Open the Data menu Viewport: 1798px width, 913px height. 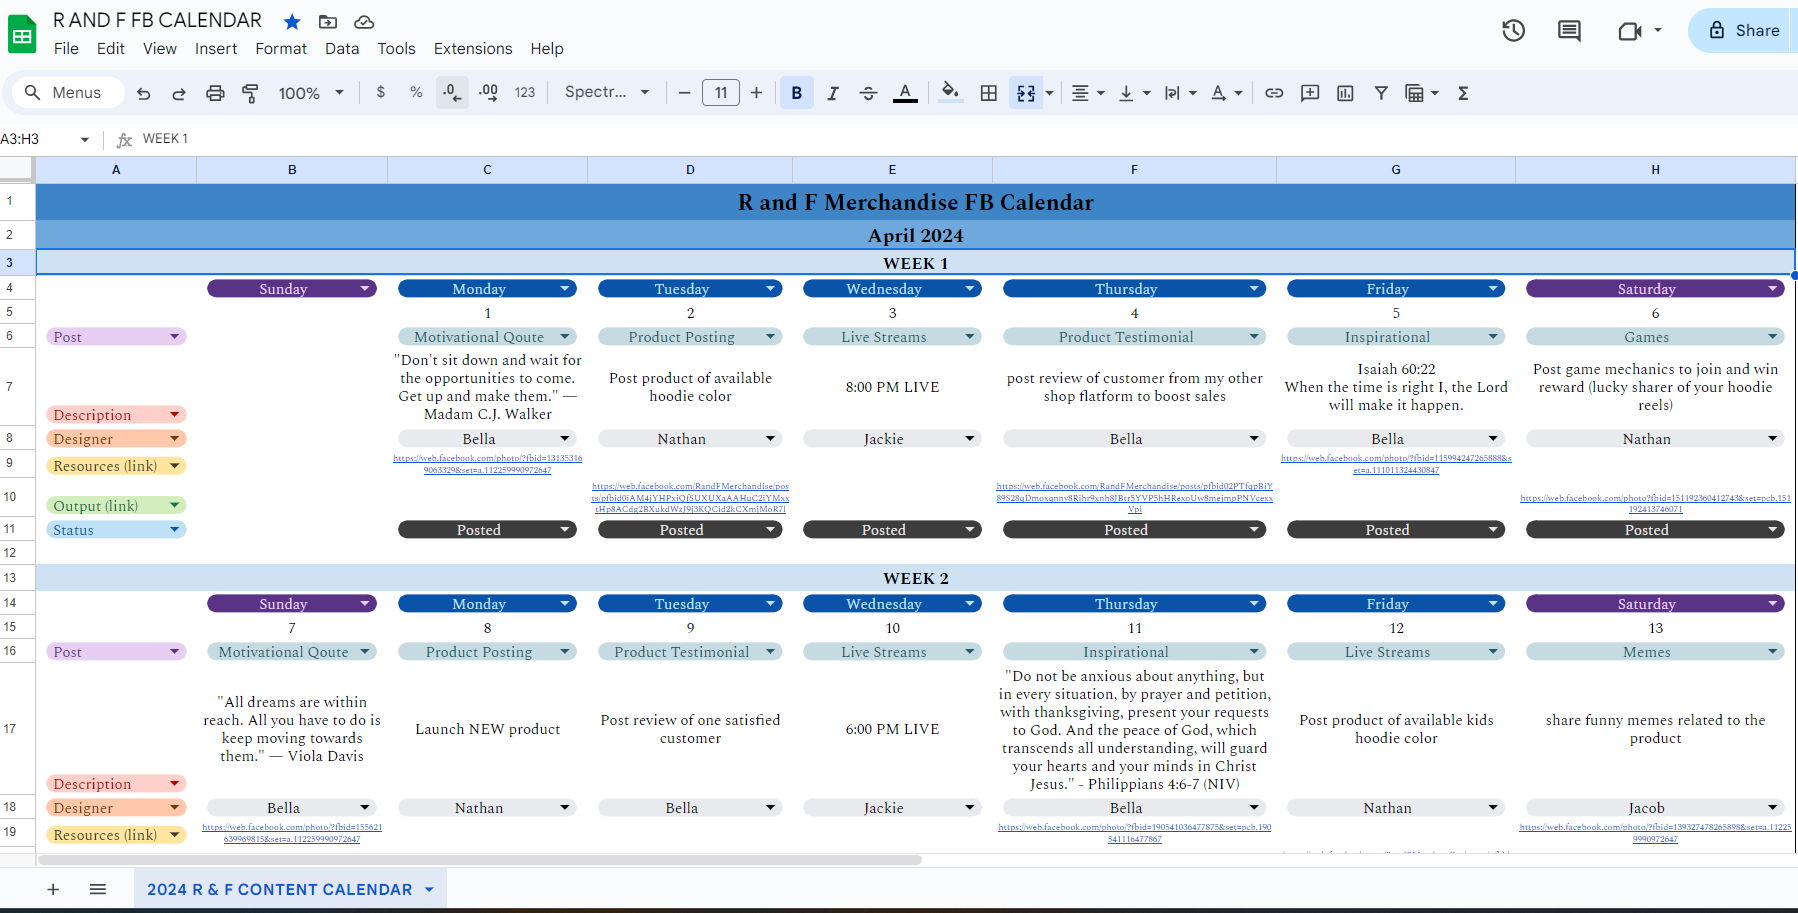click(x=342, y=48)
